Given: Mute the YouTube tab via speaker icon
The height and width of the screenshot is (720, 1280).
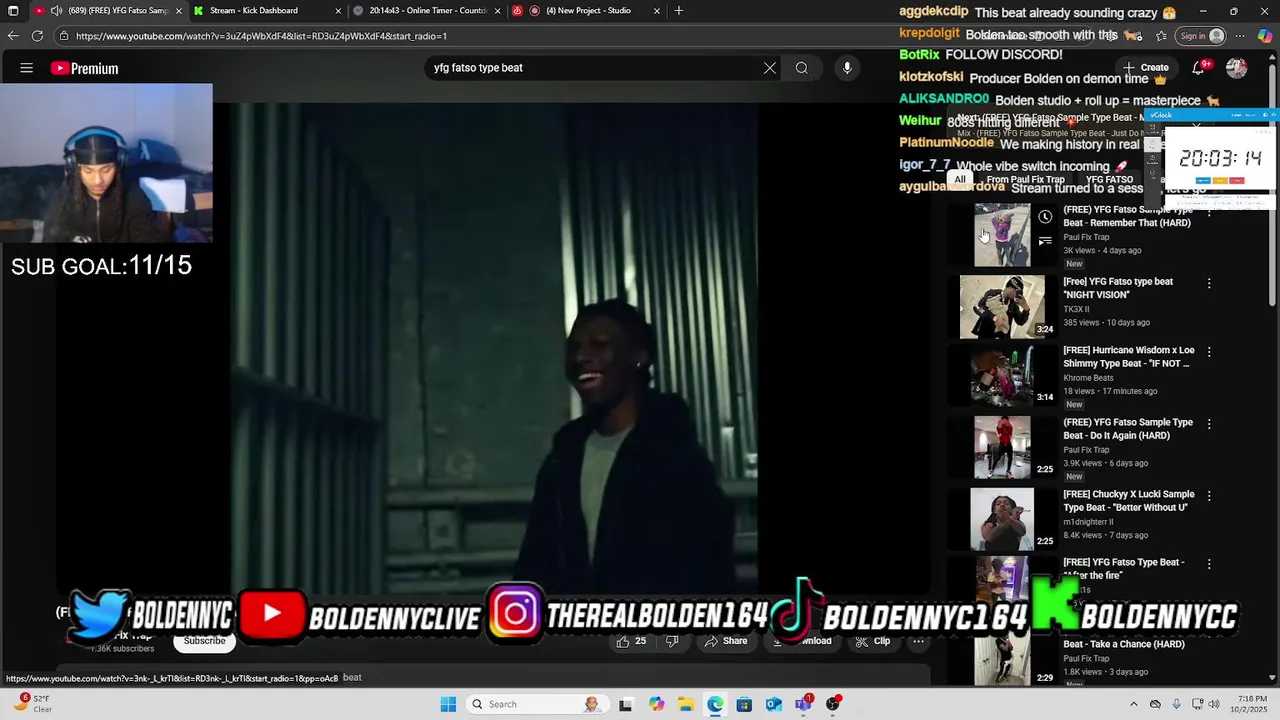Looking at the screenshot, I should [x=56, y=11].
